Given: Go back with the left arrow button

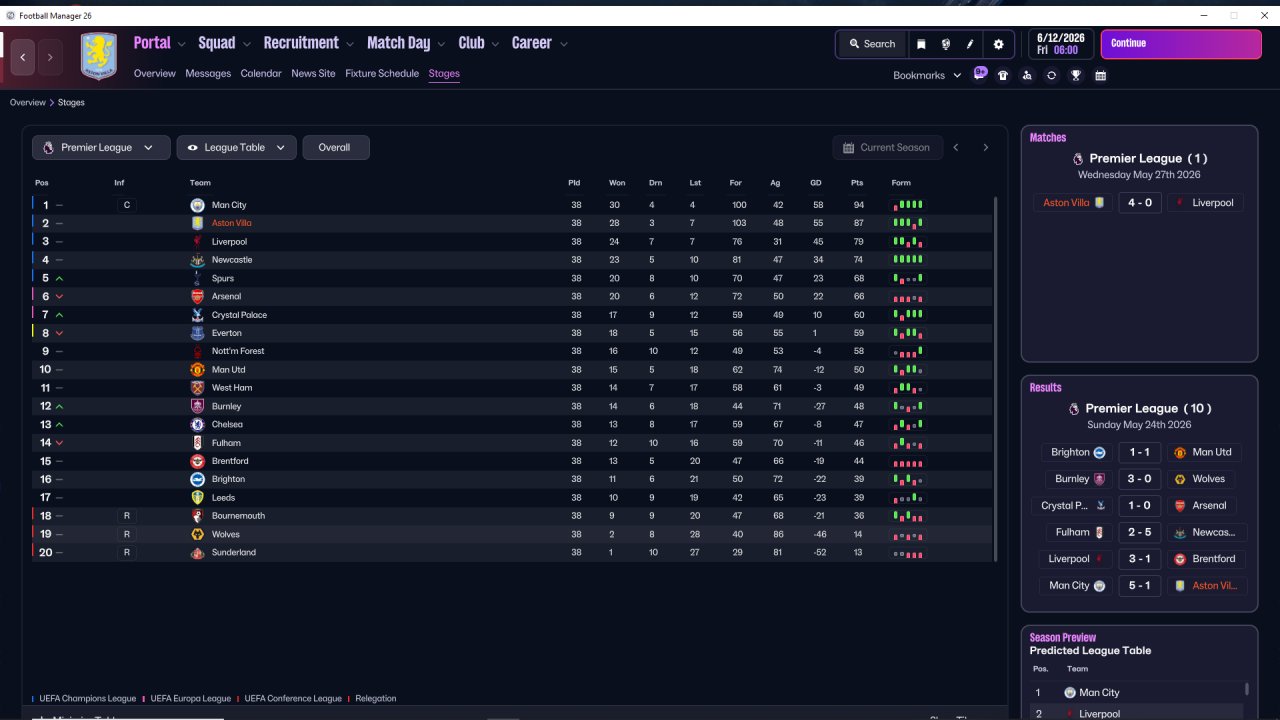Looking at the screenshot, I should point(23,58).
